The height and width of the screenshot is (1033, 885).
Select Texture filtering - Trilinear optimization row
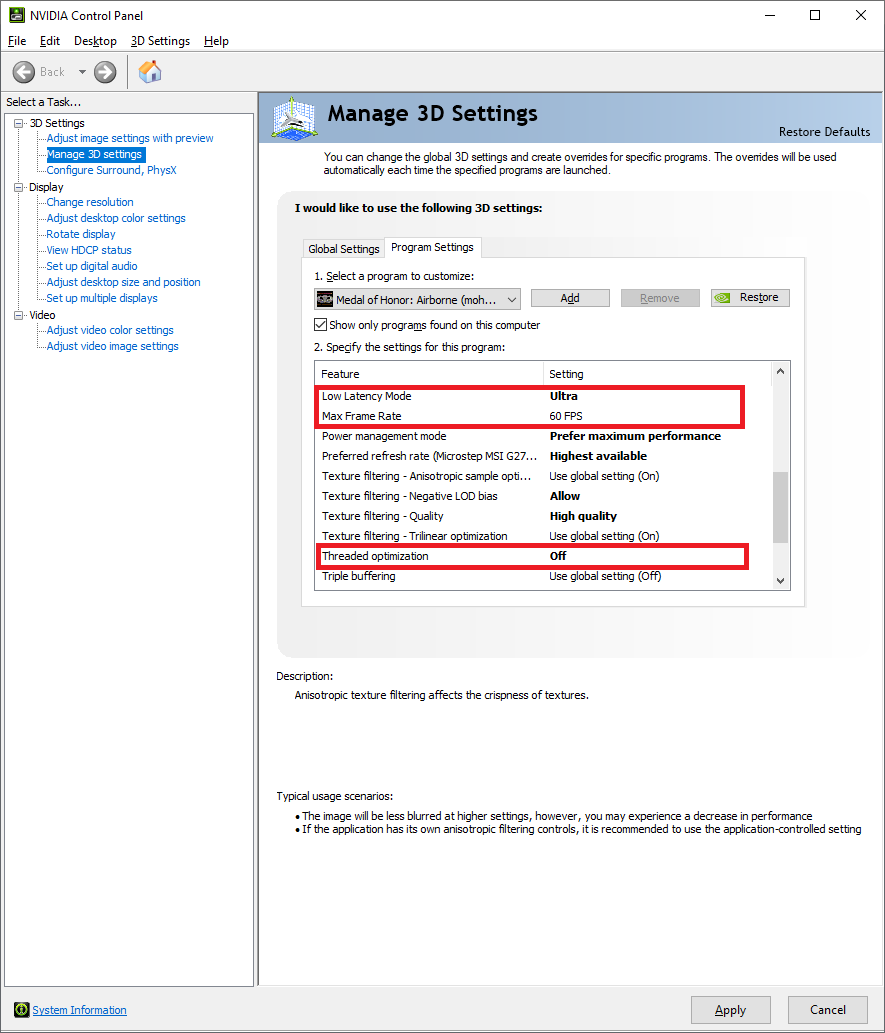tap(543, 536)
